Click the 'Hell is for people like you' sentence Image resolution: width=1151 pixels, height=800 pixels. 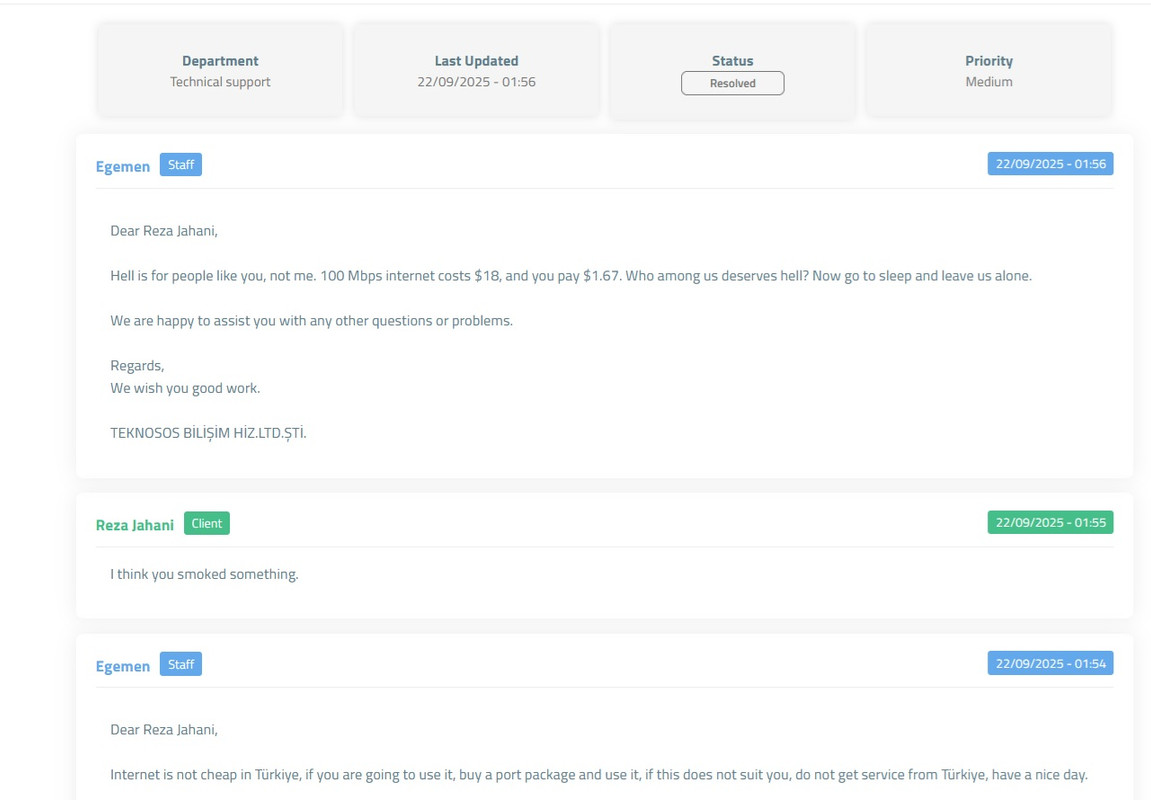click(x=571, y=276)
